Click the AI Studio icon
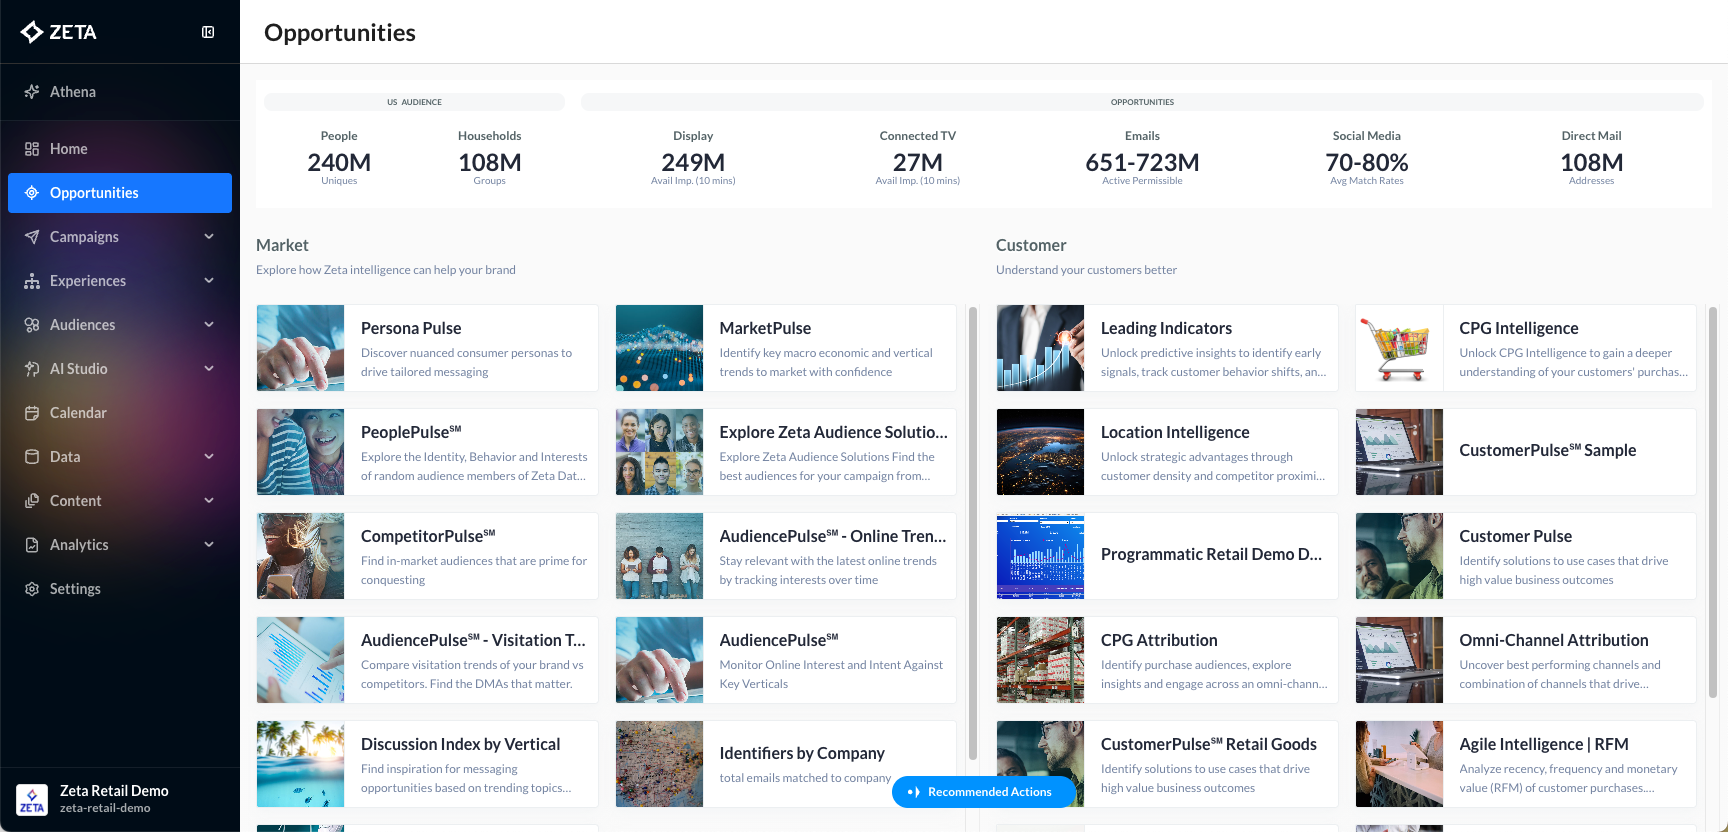The image size is (1728, 832). [32, 369]
